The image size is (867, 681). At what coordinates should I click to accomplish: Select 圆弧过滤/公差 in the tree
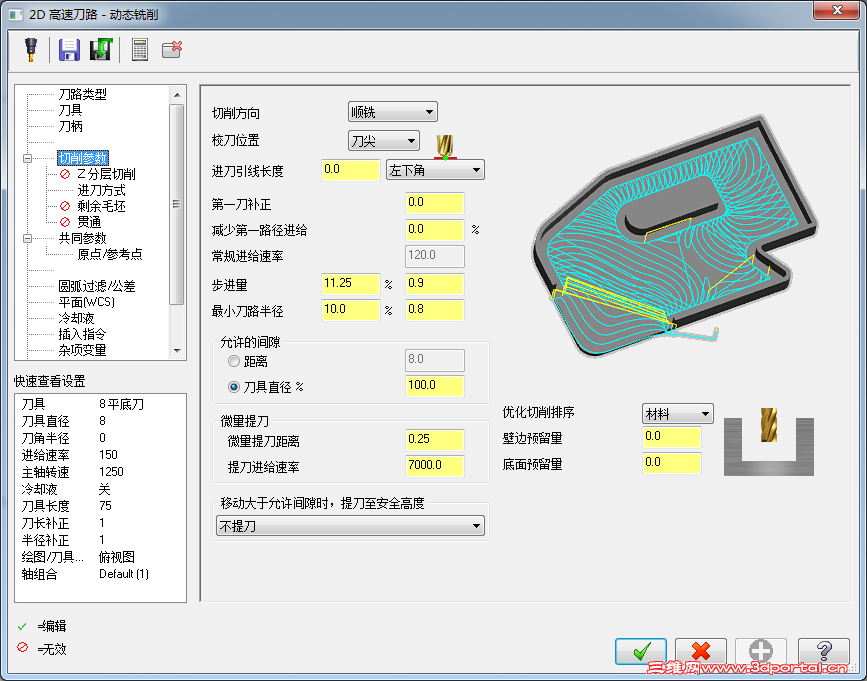[x=97, y=286]
